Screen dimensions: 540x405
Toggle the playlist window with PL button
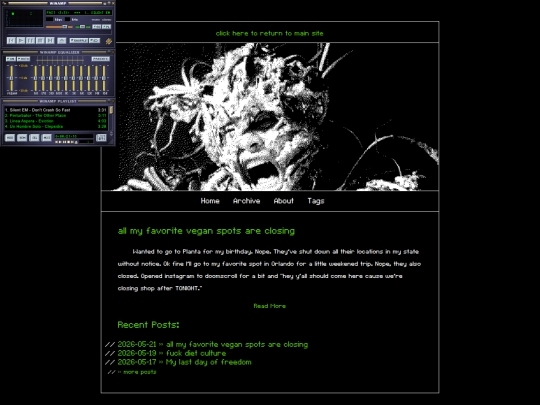click(x=106, y=27)
